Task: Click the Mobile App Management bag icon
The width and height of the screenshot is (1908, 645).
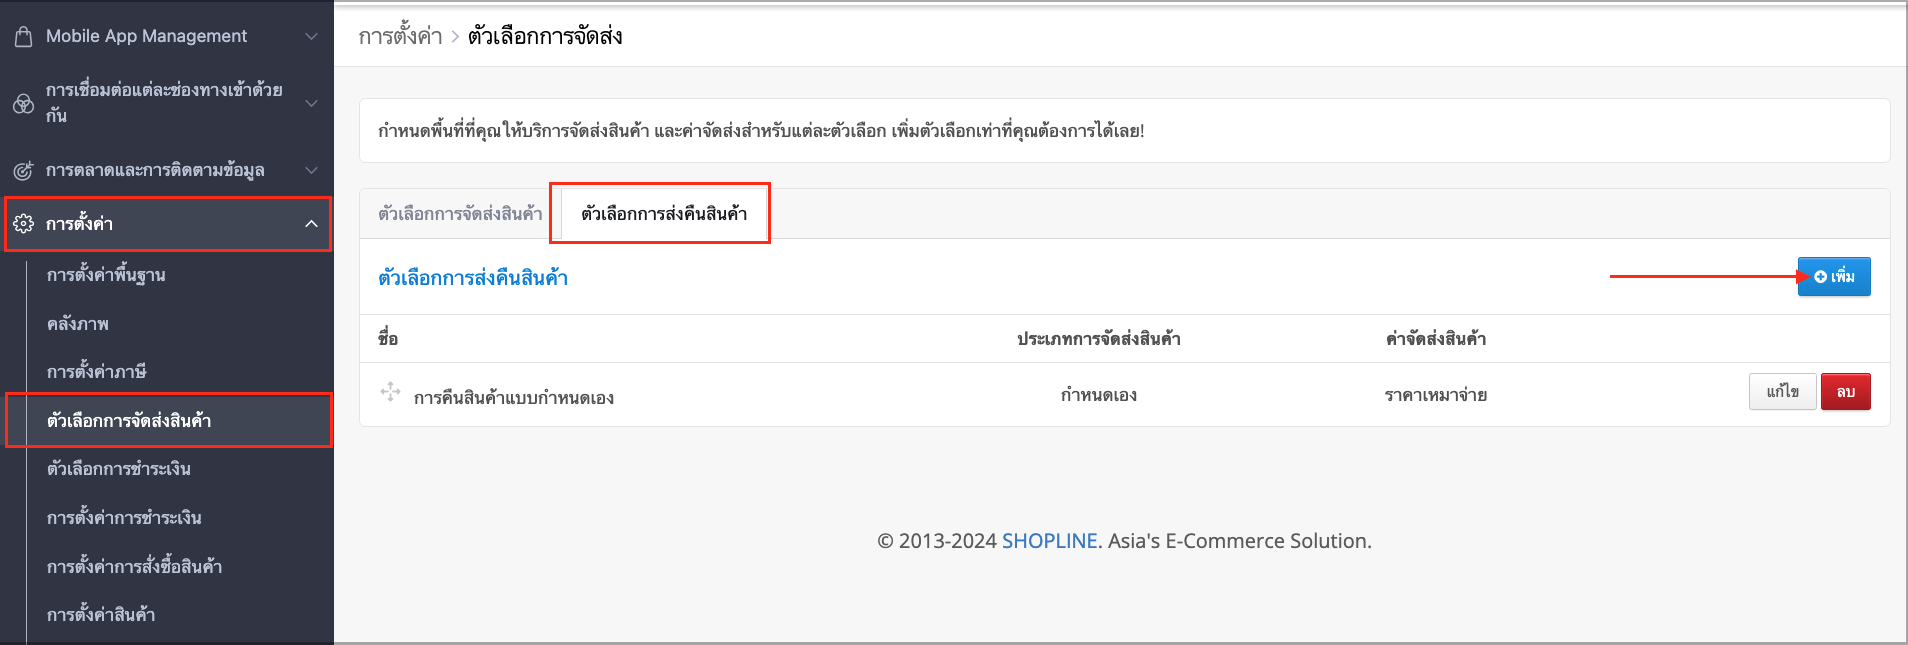Action: click(23, 37)
